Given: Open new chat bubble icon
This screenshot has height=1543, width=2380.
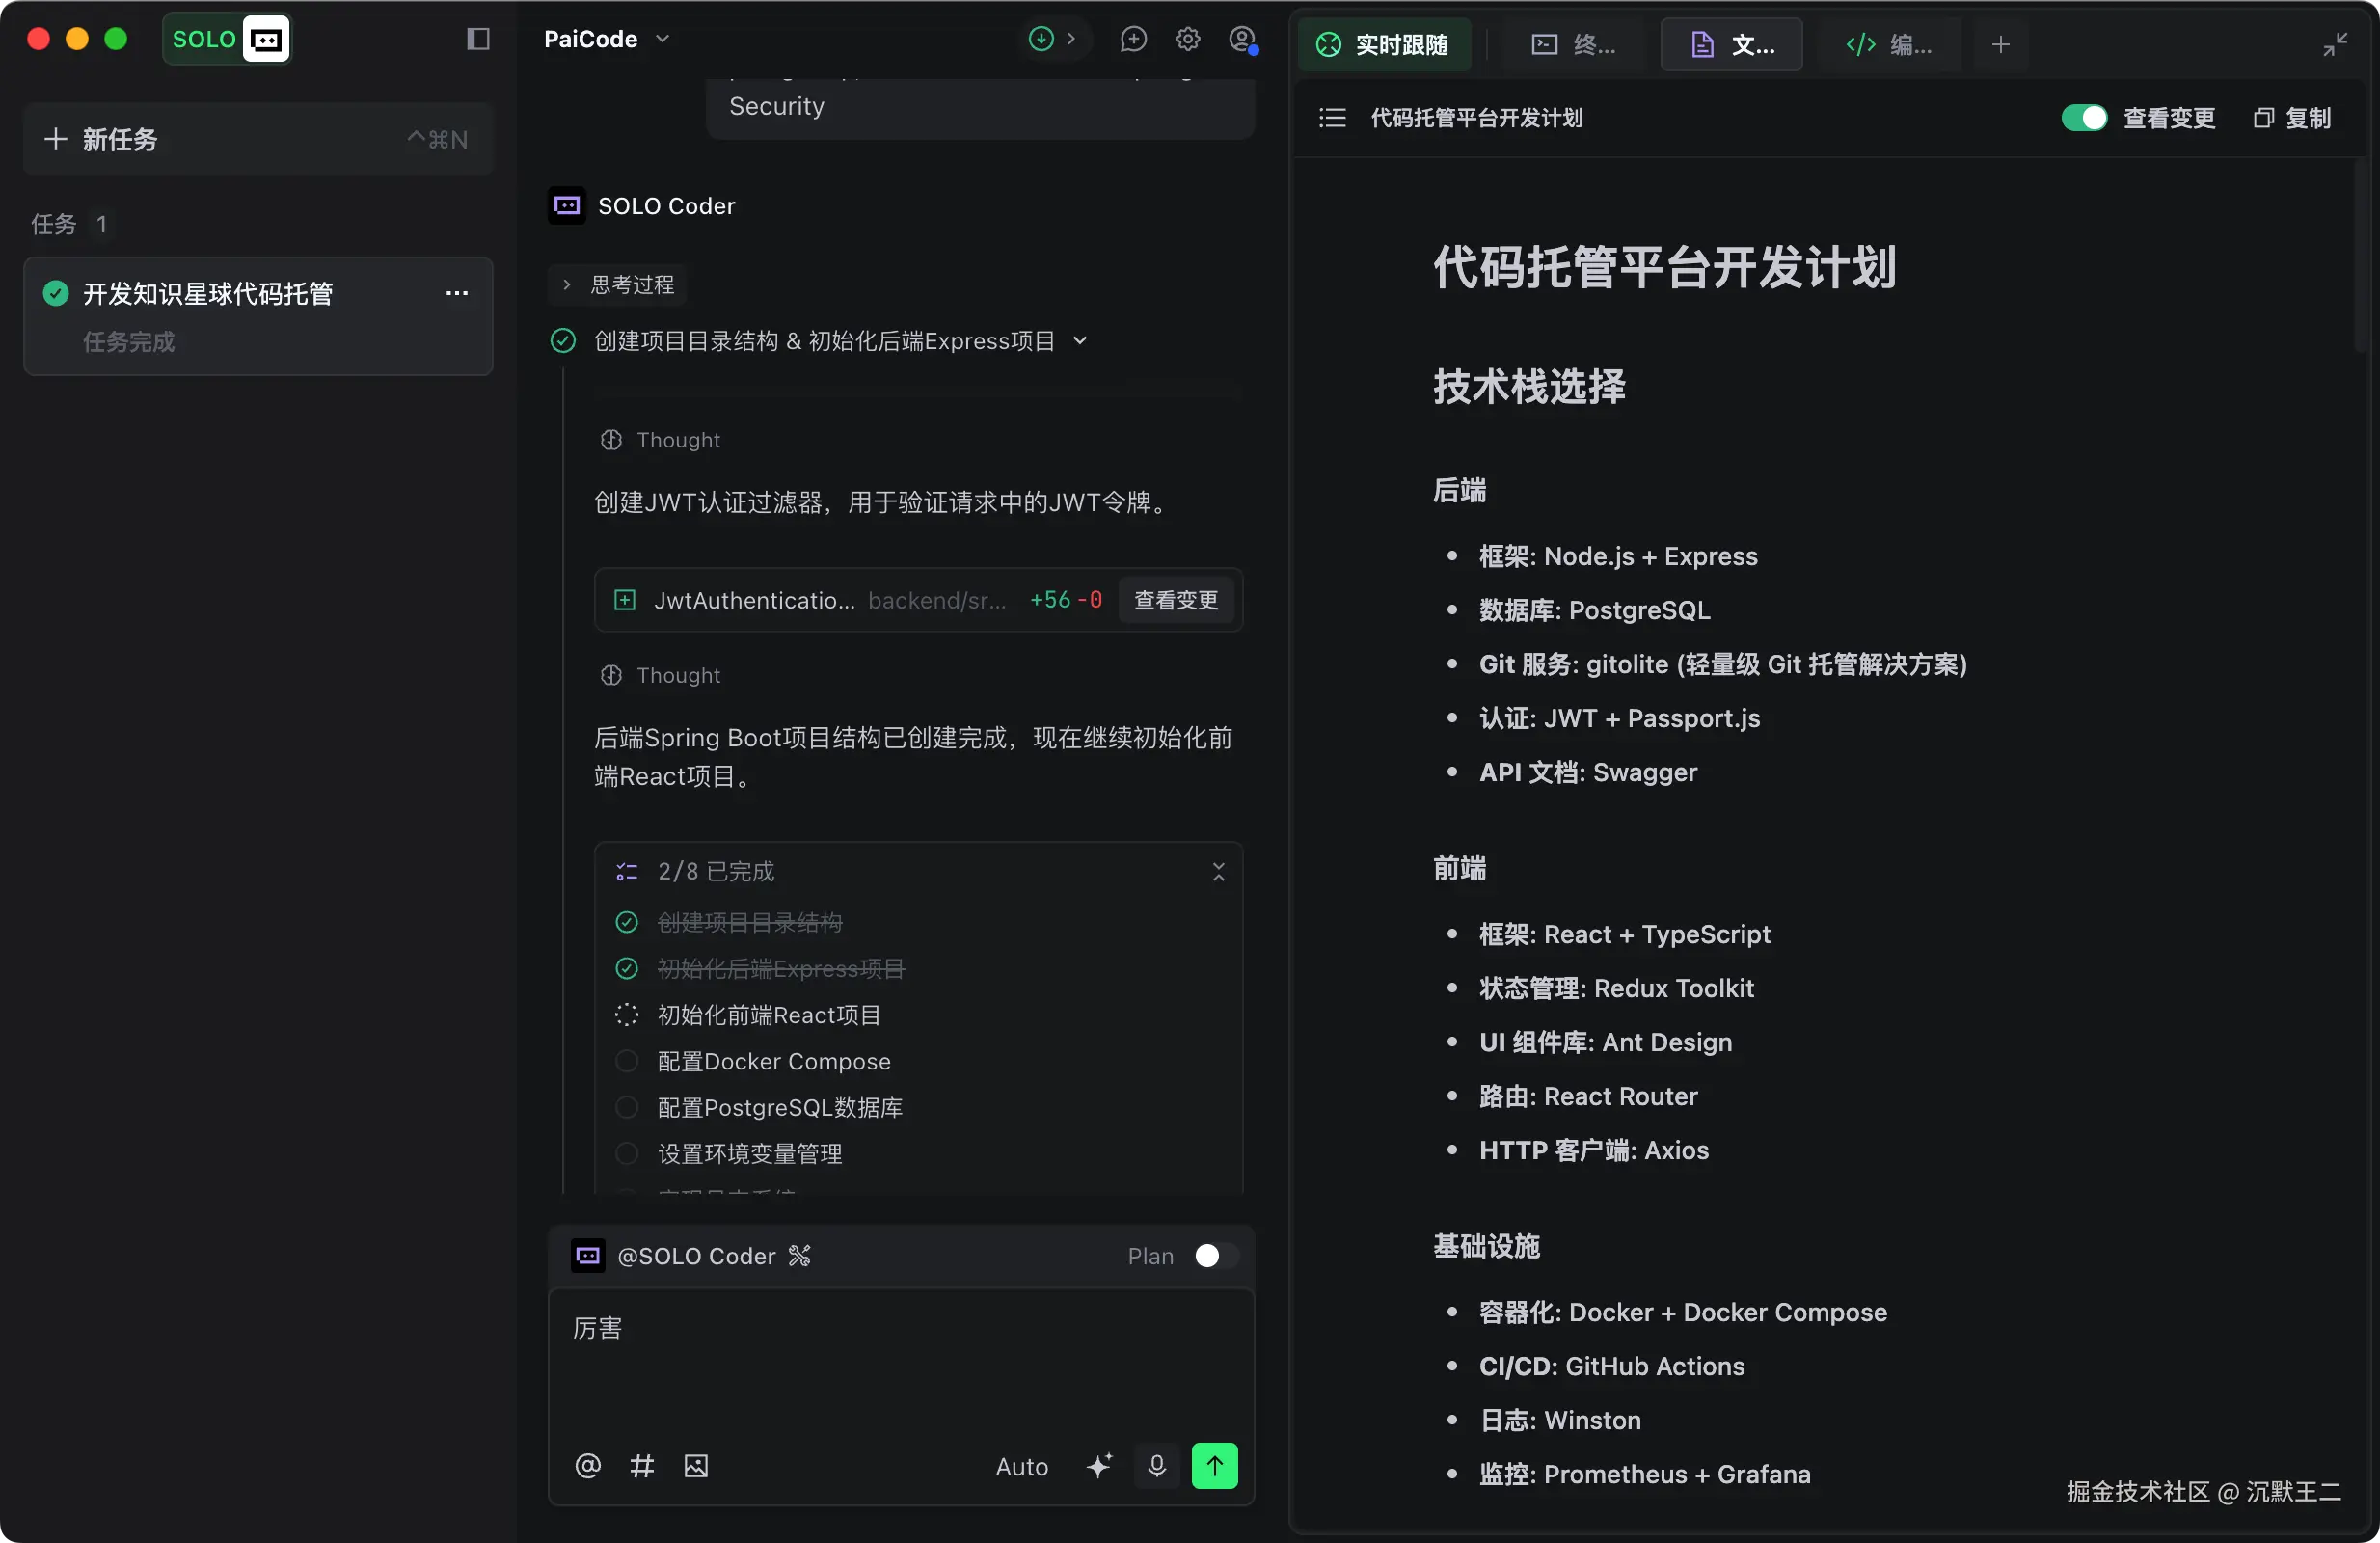Looking at the screenshot, I should pyautogui.click(x=1133, y=39).
